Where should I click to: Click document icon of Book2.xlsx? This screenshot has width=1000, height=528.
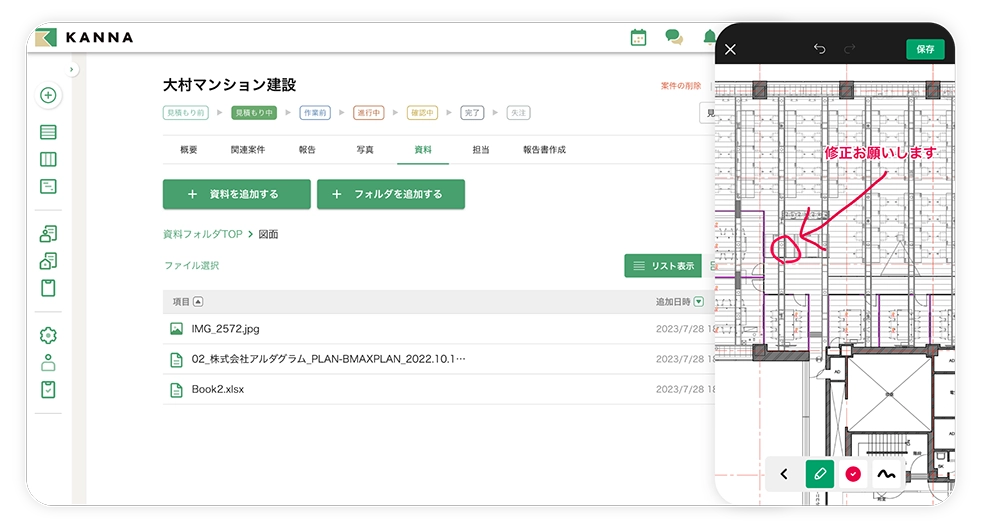point(176,390)
